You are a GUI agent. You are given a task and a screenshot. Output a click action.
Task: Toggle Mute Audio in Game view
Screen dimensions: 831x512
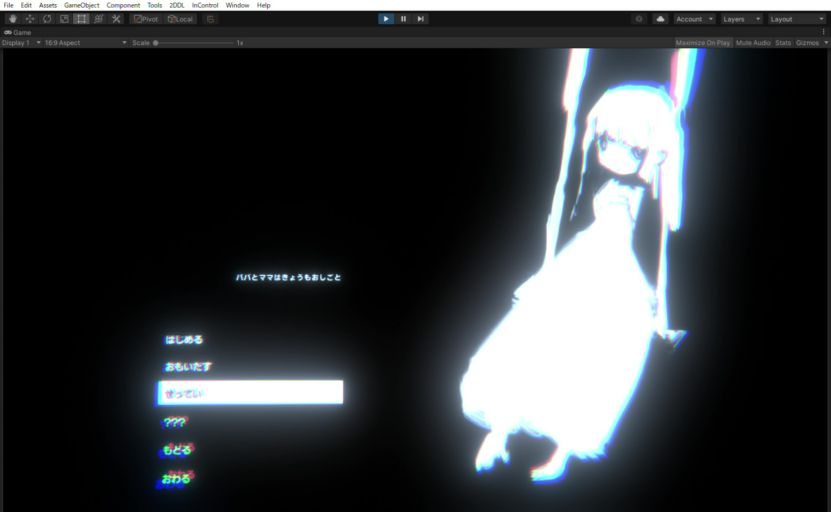pyautogui.click(x=753, y=43)
